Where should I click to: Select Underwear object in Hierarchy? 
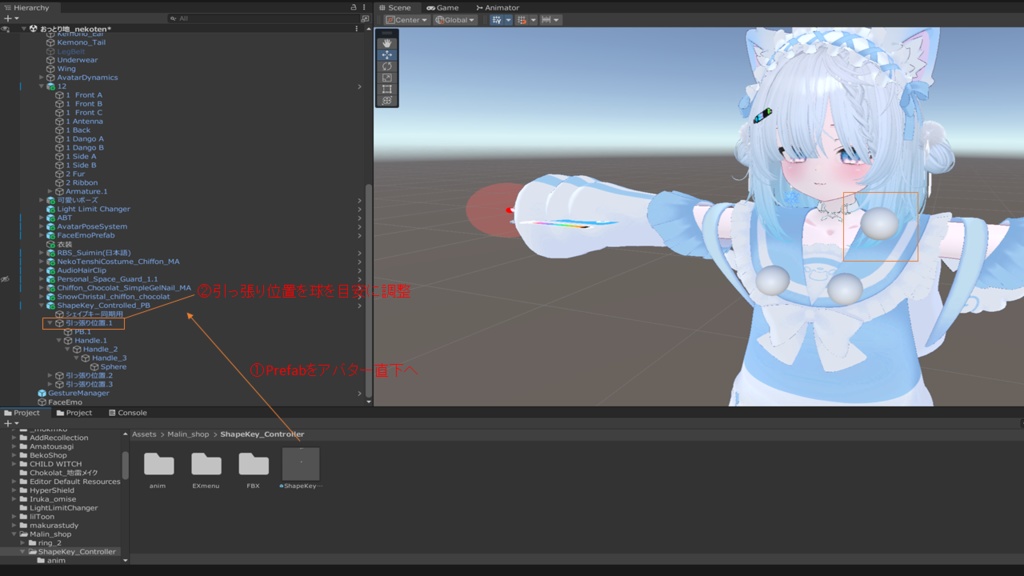[x=77, y=60]
